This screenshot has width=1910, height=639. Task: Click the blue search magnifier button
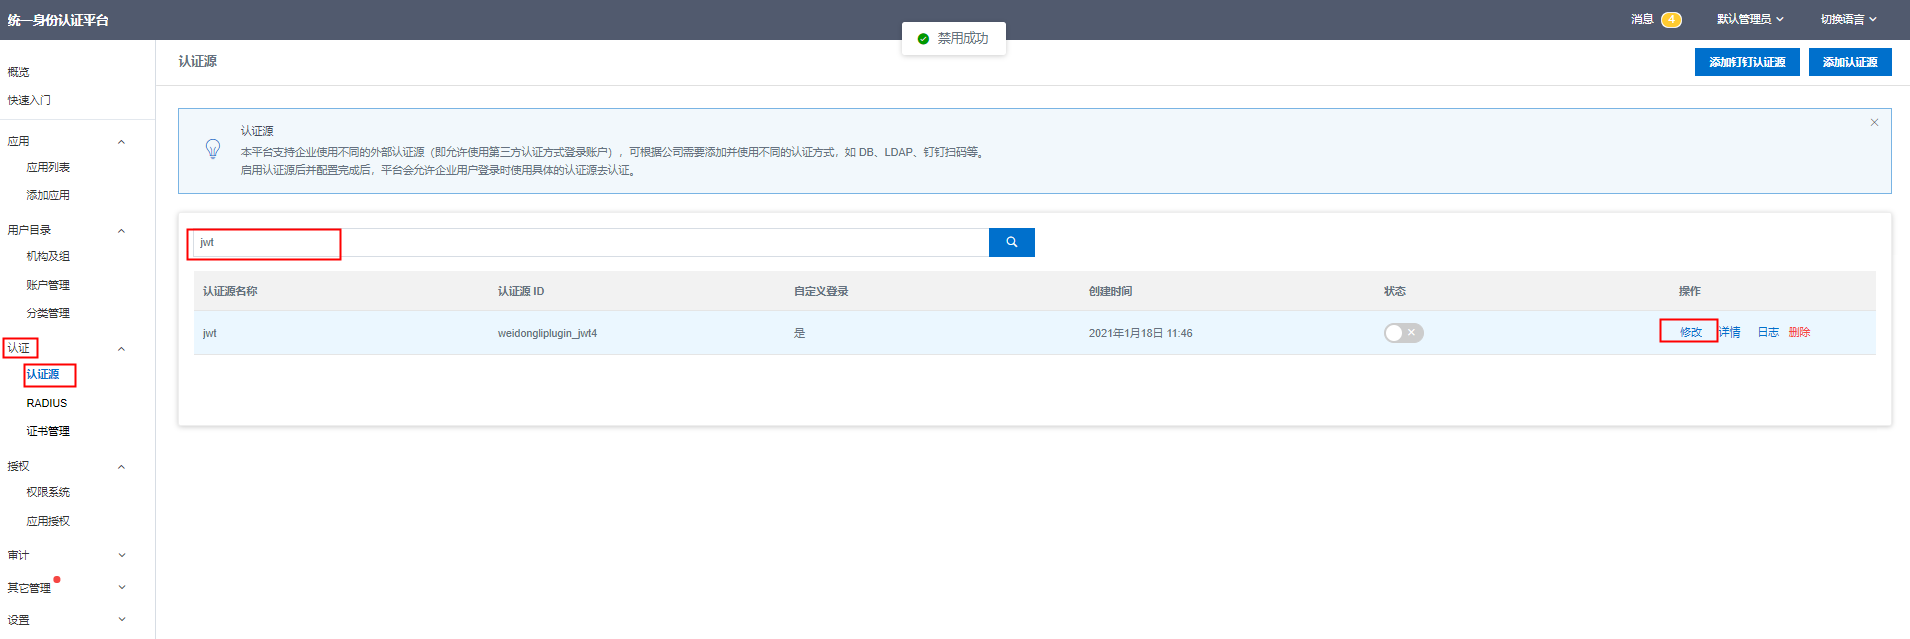1011,242
